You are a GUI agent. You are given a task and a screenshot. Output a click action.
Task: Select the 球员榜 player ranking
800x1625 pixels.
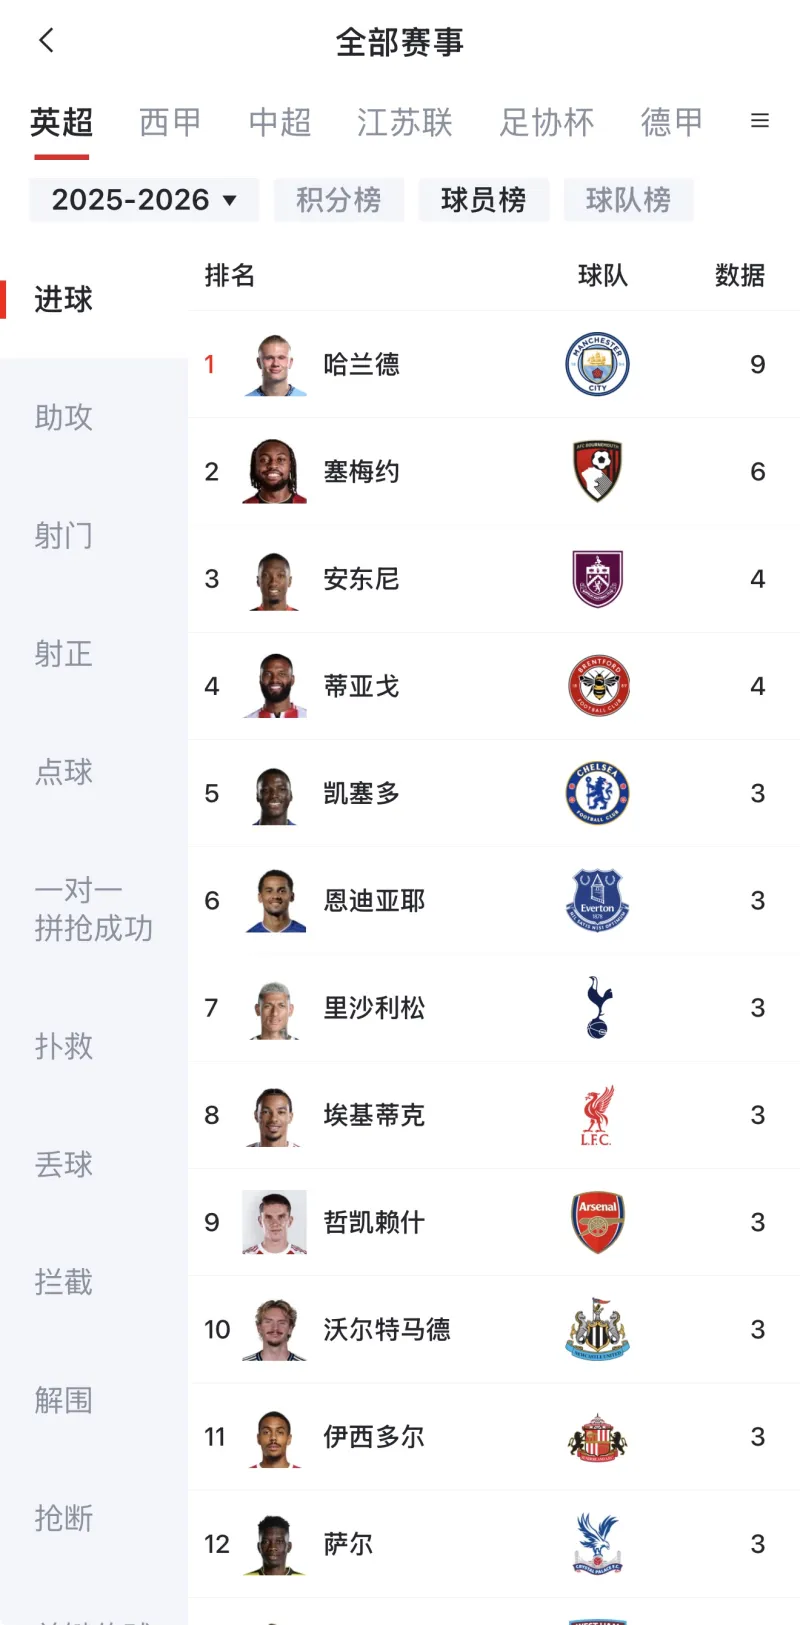tap(484, 200)
